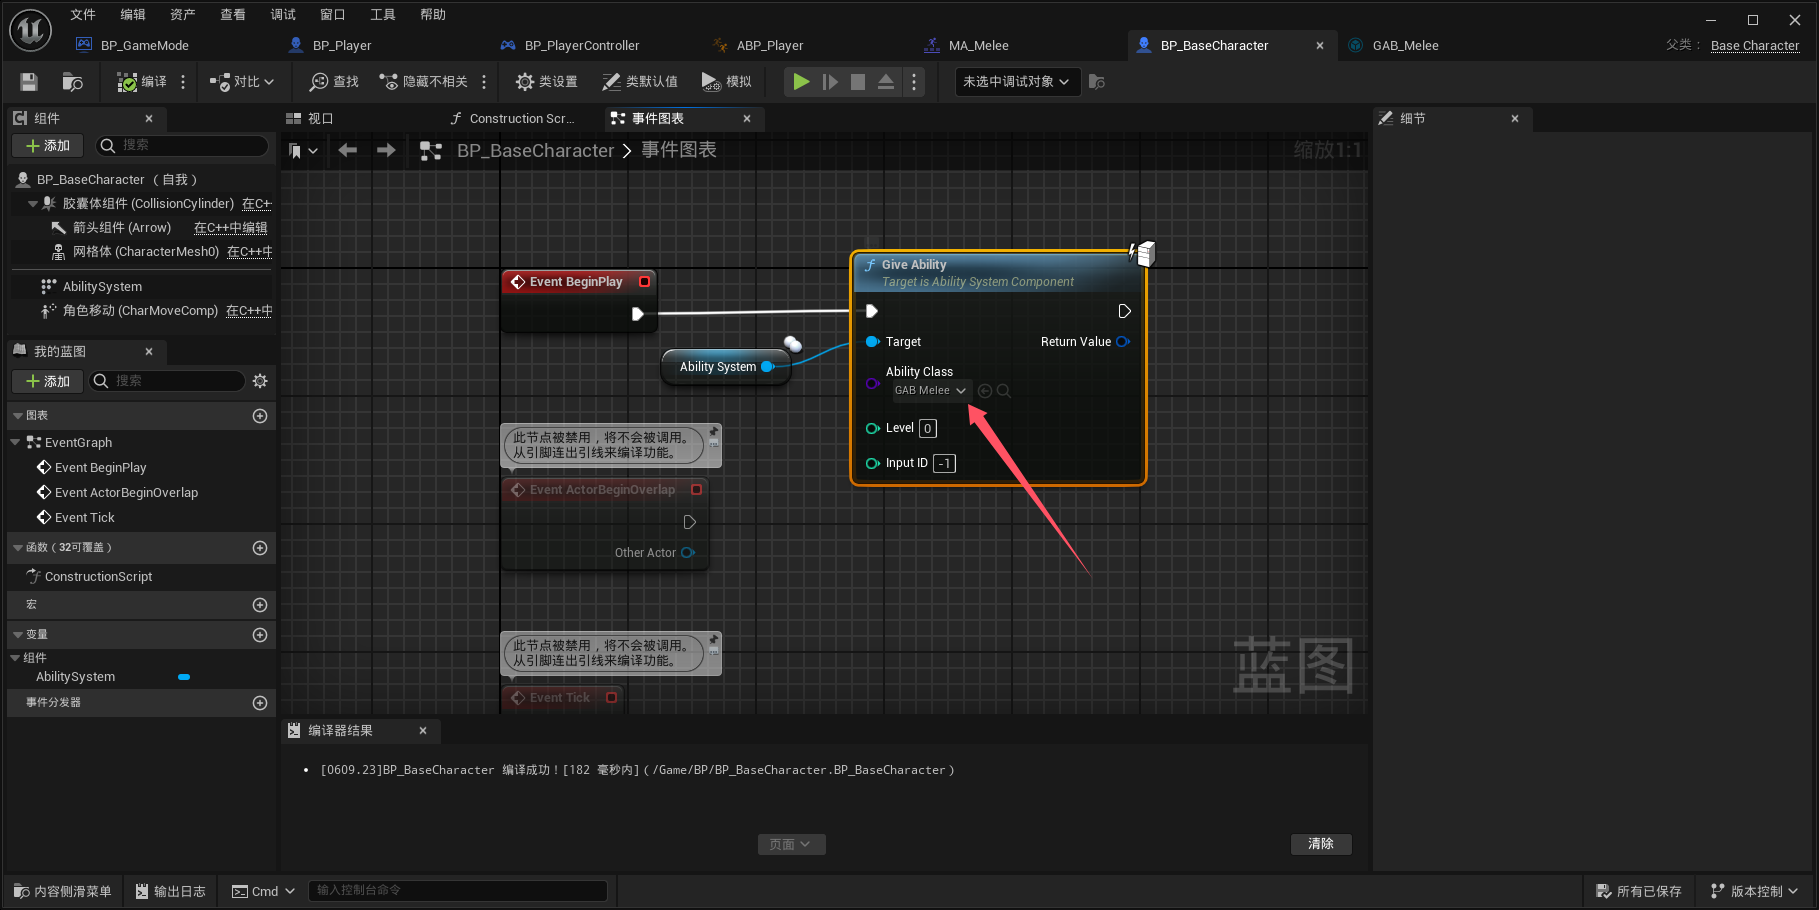Select AbilitySystem in components tree
The height and width of the screenshot is (910, 1819).
click(102, 287)
